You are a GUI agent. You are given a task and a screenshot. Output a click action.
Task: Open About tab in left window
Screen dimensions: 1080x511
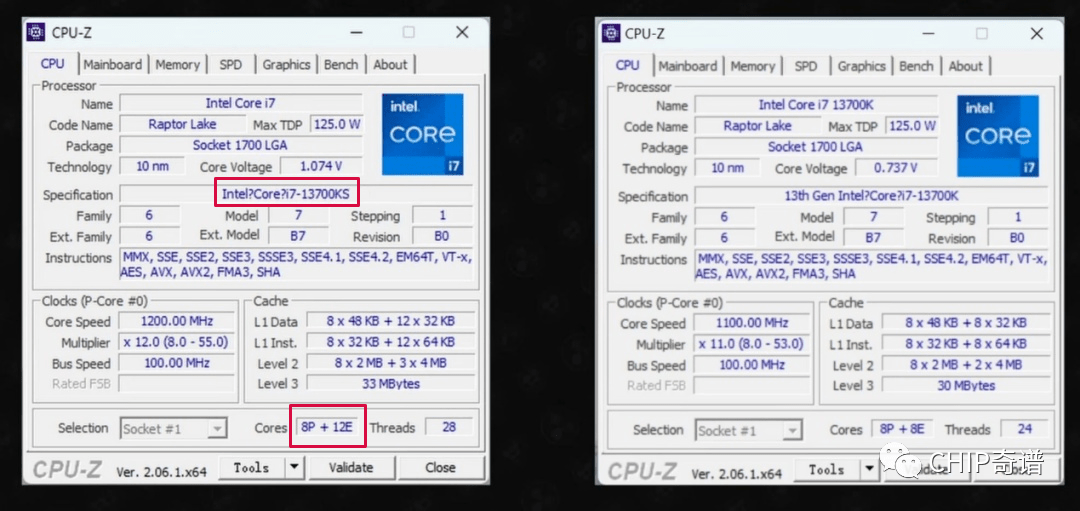390,65
